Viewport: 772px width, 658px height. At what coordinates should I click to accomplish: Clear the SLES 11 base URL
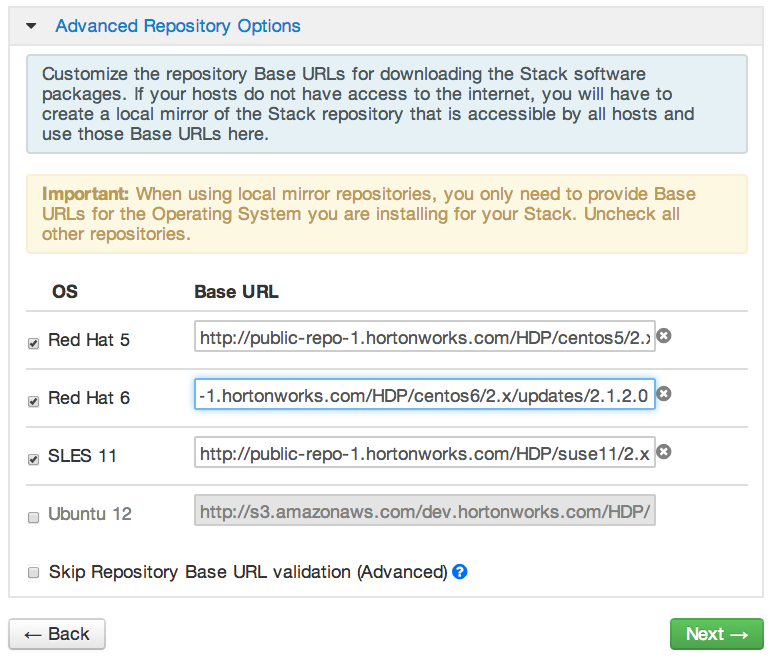pyautogui.click(x=663, y=452)
